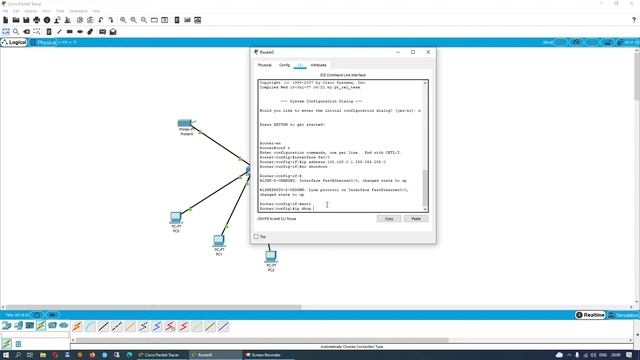Click the CLI terminal scrollbar up arrow

425,83
